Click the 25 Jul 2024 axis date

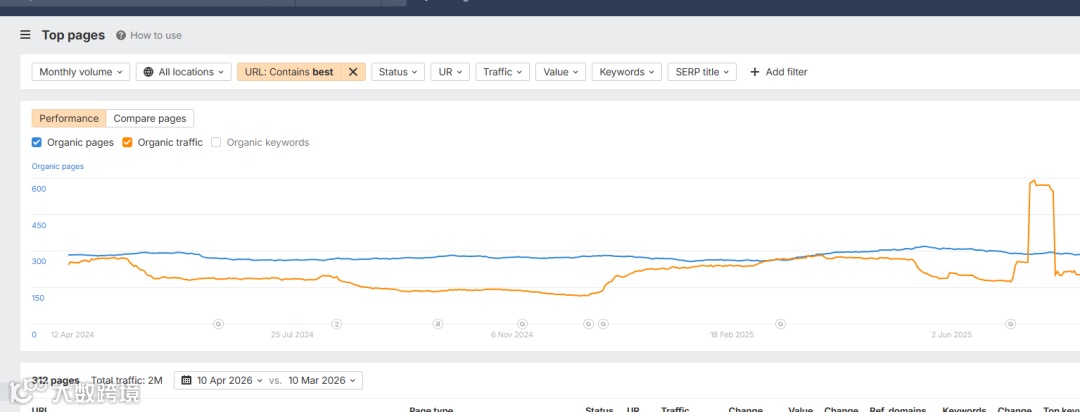click(x=292, y=335)
